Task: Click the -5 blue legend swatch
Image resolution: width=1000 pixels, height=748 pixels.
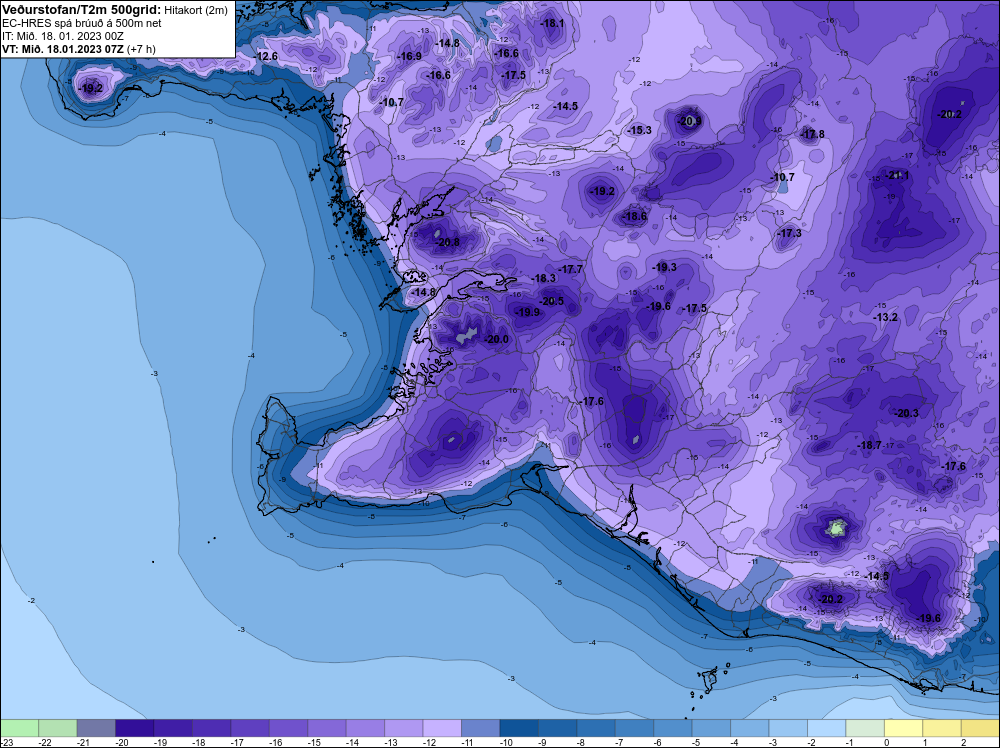Action: (711, 728)
